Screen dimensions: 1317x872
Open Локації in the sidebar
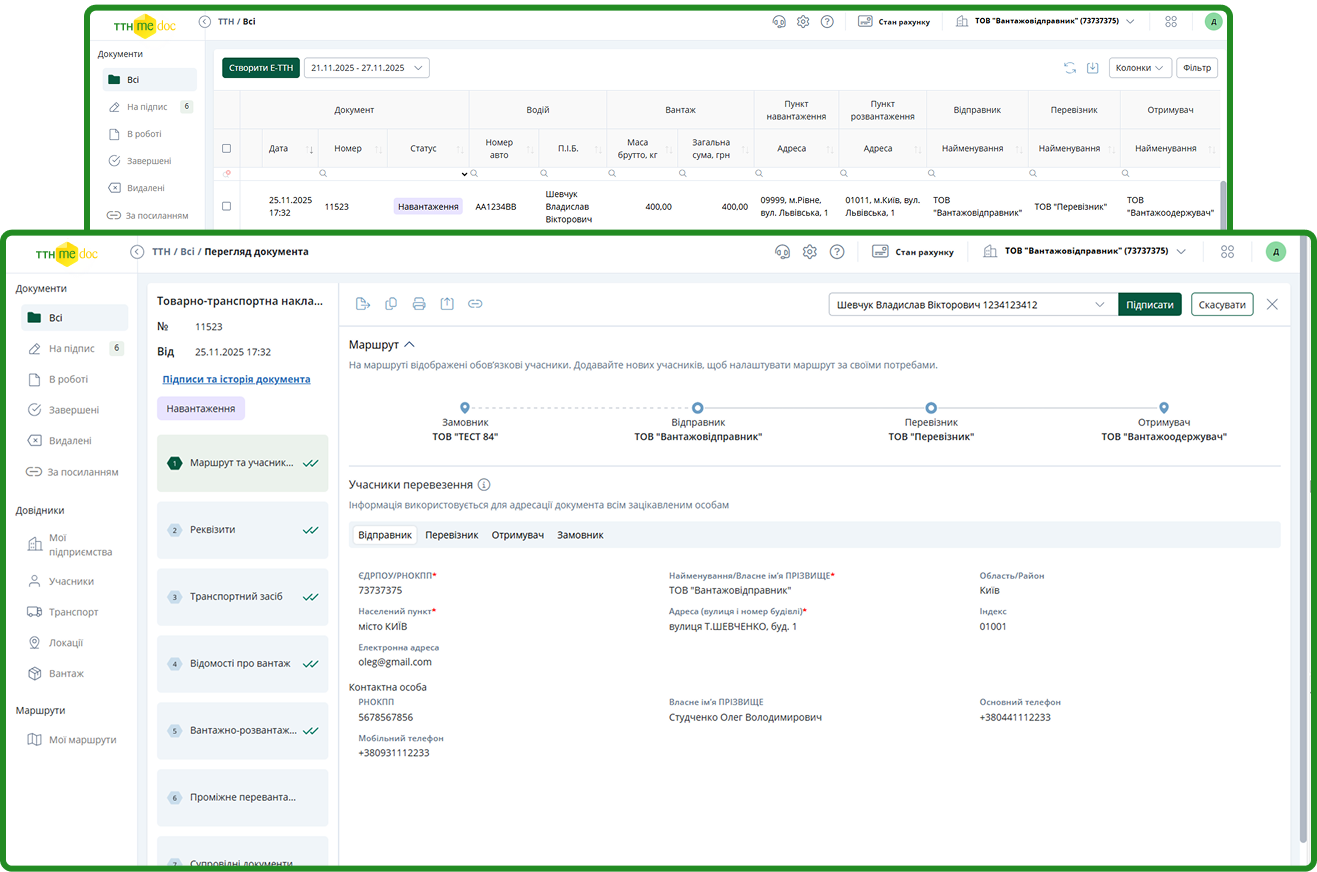tap(66, 643)
